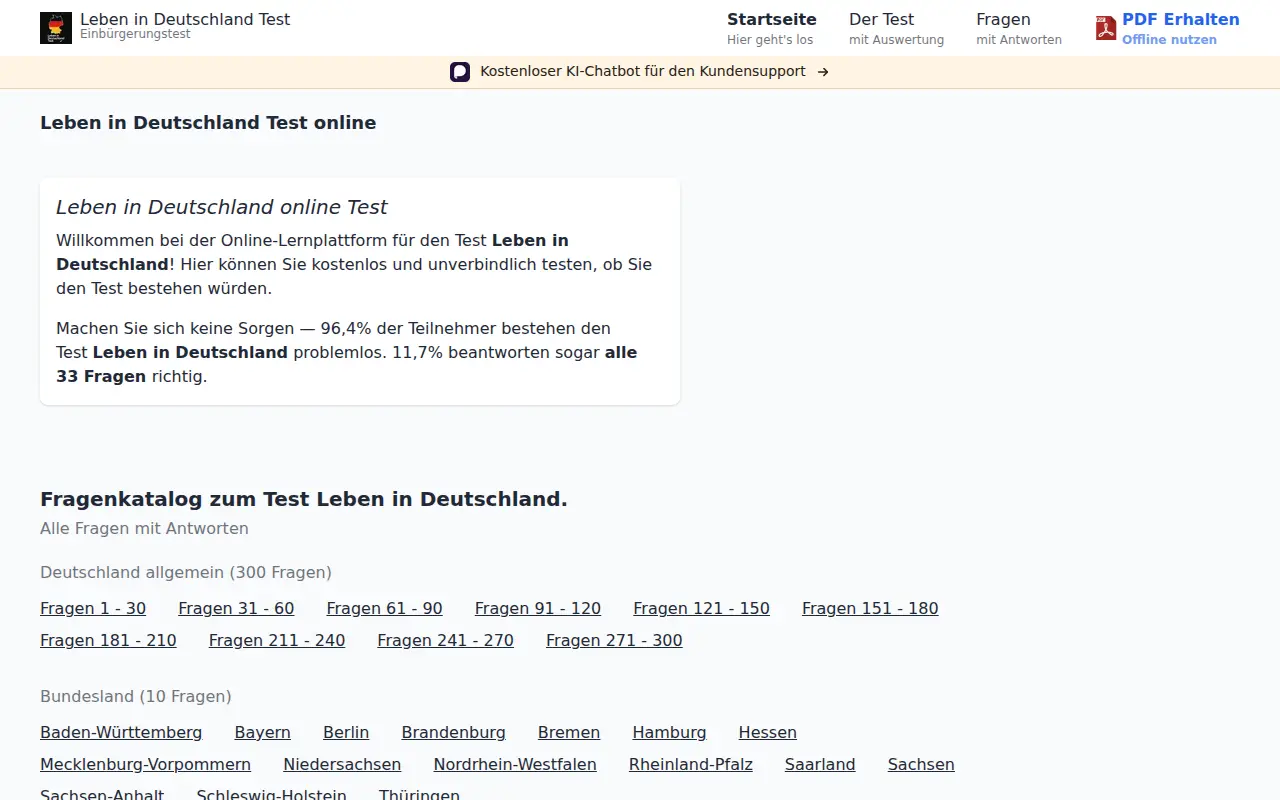Open Fragen 1 - 30
1280x800 pixels.
click(x=93, y=609)
